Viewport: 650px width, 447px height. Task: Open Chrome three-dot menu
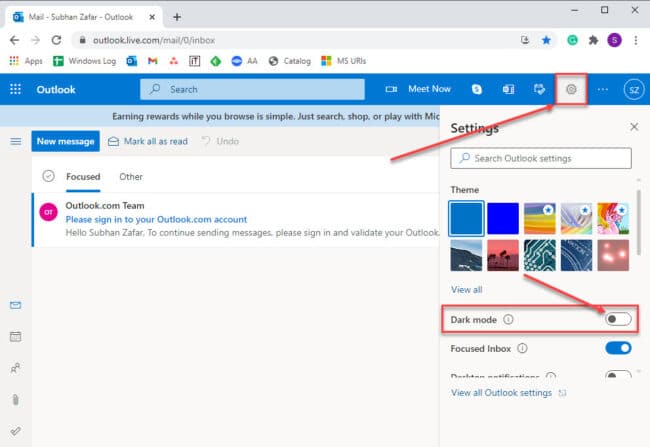pos(635,40)
